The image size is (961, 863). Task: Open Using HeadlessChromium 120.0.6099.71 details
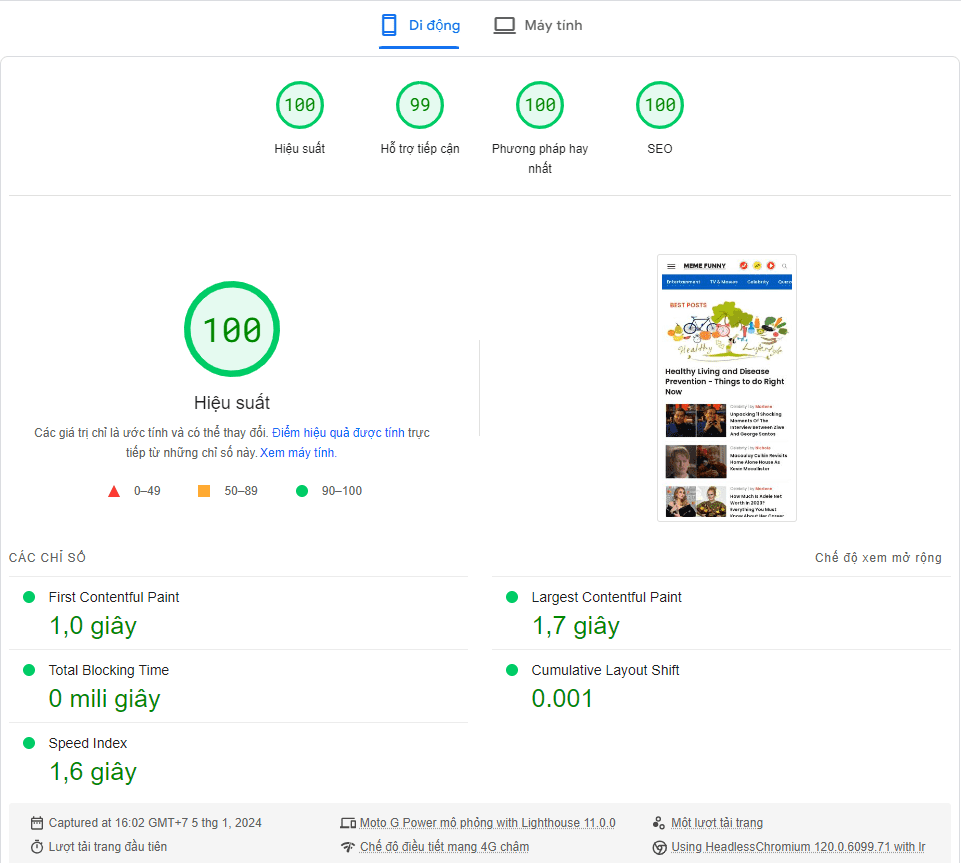[x=798, y=846]
